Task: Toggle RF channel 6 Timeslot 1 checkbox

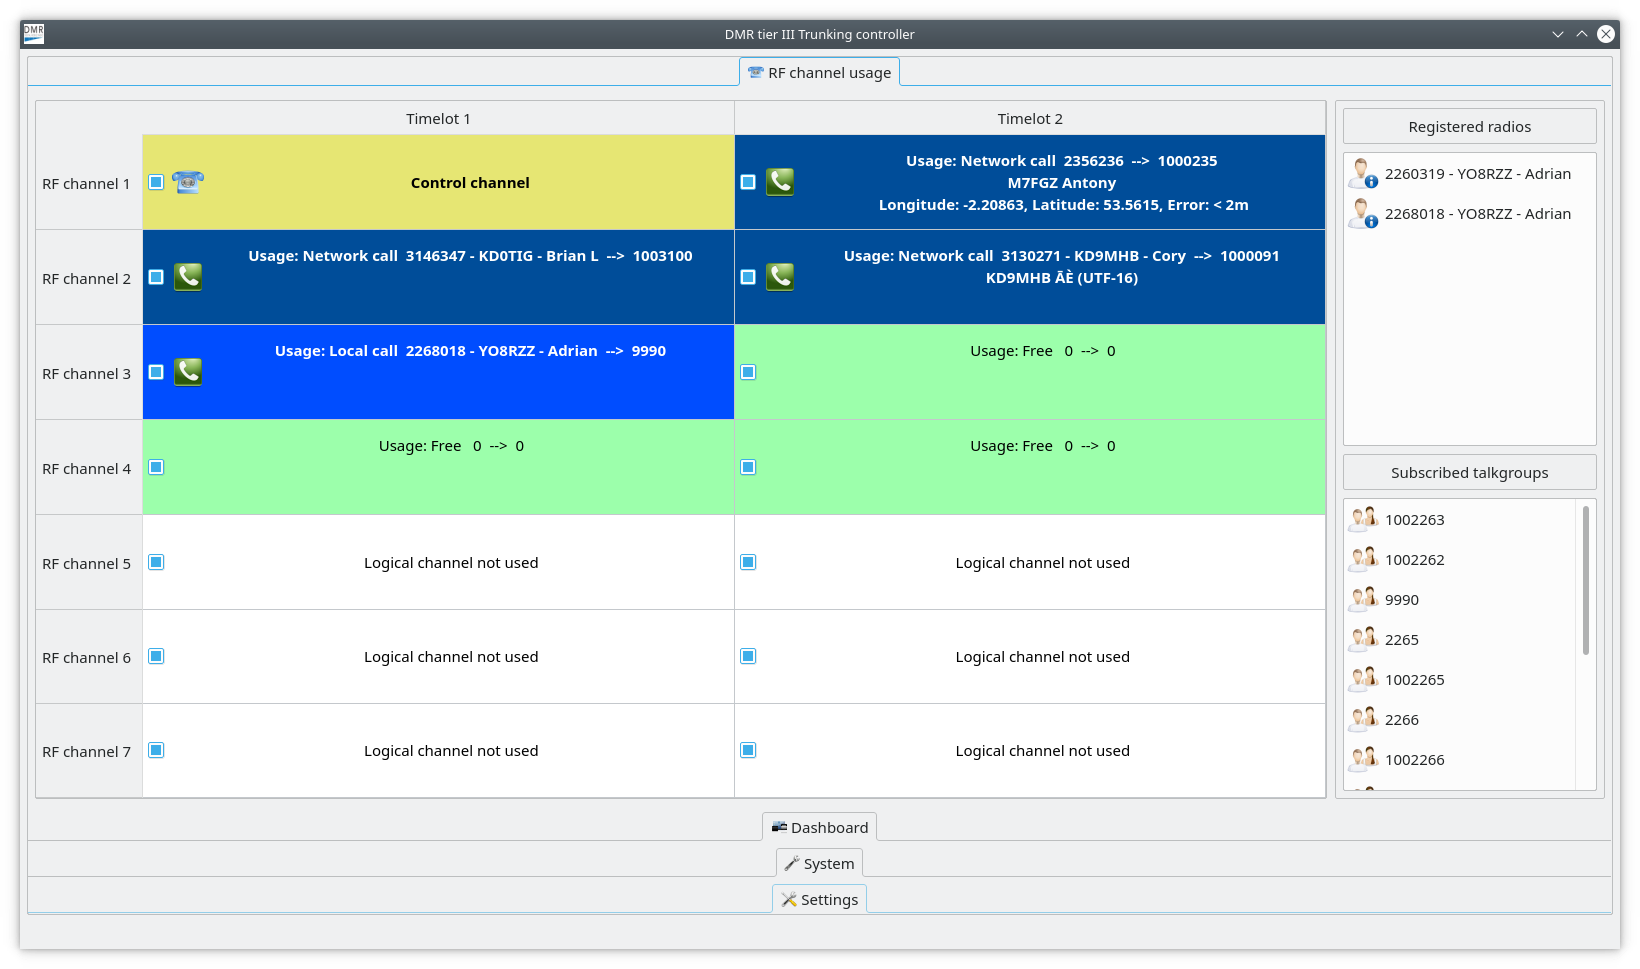Action: tap(156, 656)
